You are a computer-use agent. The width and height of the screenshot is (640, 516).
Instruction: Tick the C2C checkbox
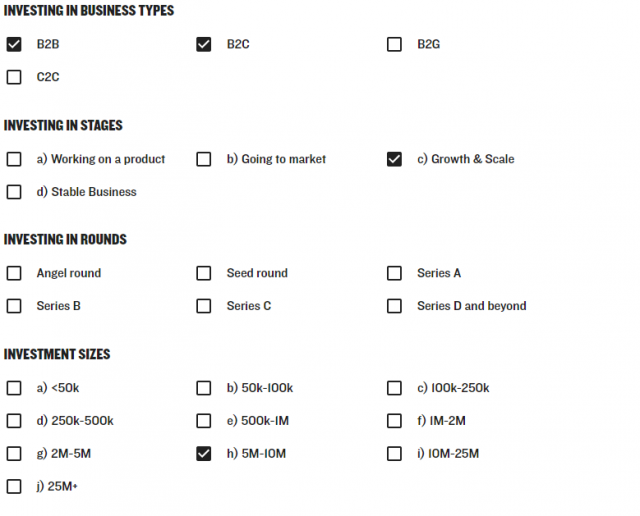(x=14, y=77)
